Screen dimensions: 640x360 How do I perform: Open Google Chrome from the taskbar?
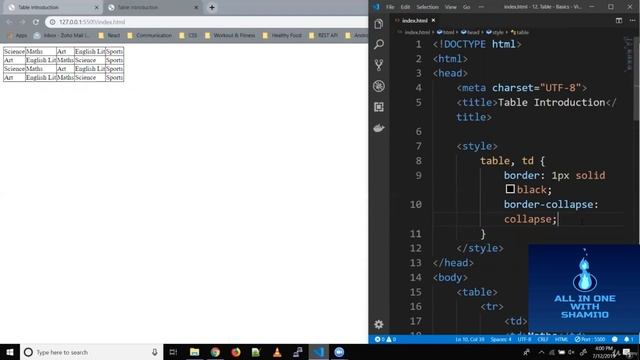[215, 352]
